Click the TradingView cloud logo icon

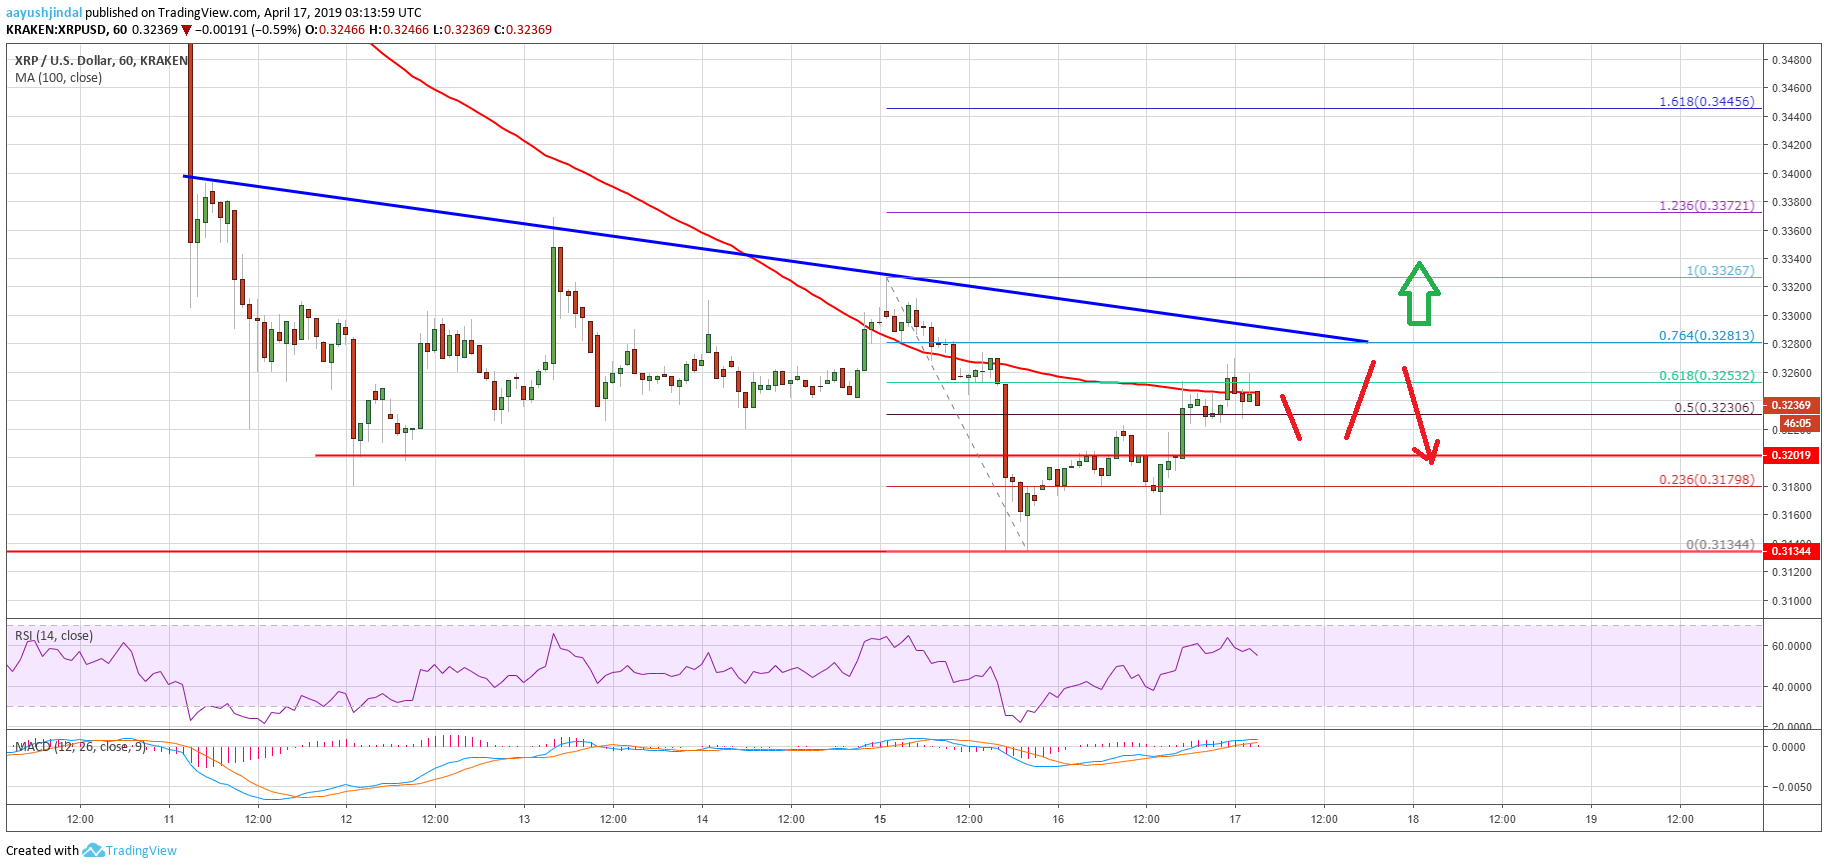93,851
